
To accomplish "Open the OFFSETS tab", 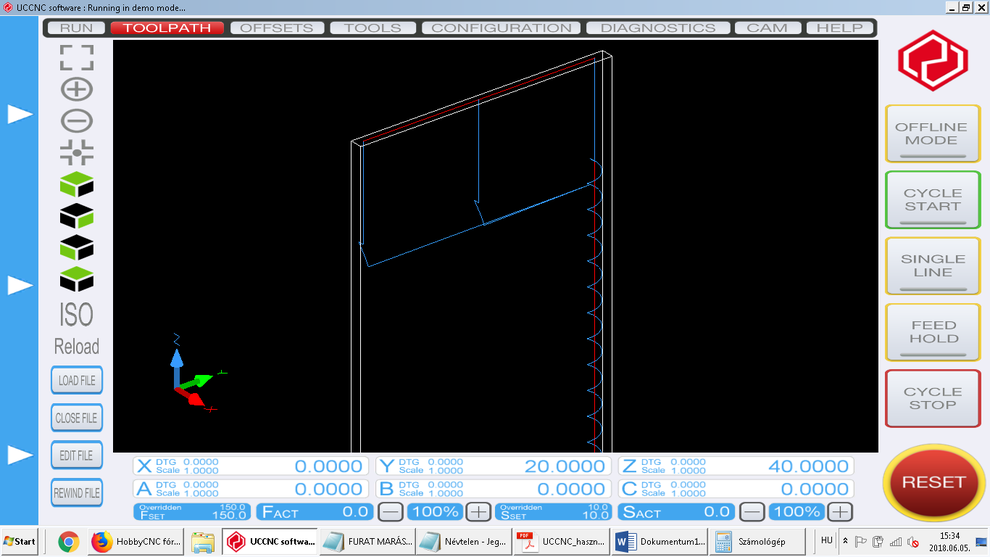I will click(x=277, y=28).
